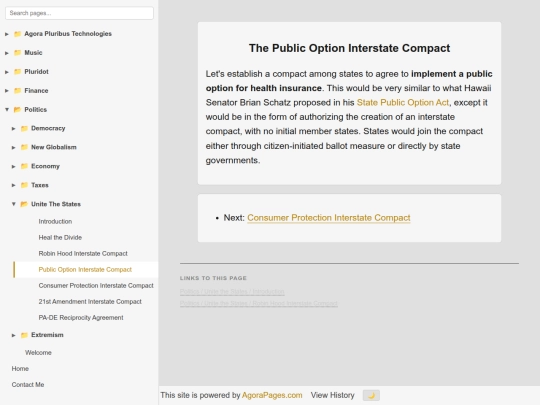Click the Democracy folder icon

[x=24, y=128]
